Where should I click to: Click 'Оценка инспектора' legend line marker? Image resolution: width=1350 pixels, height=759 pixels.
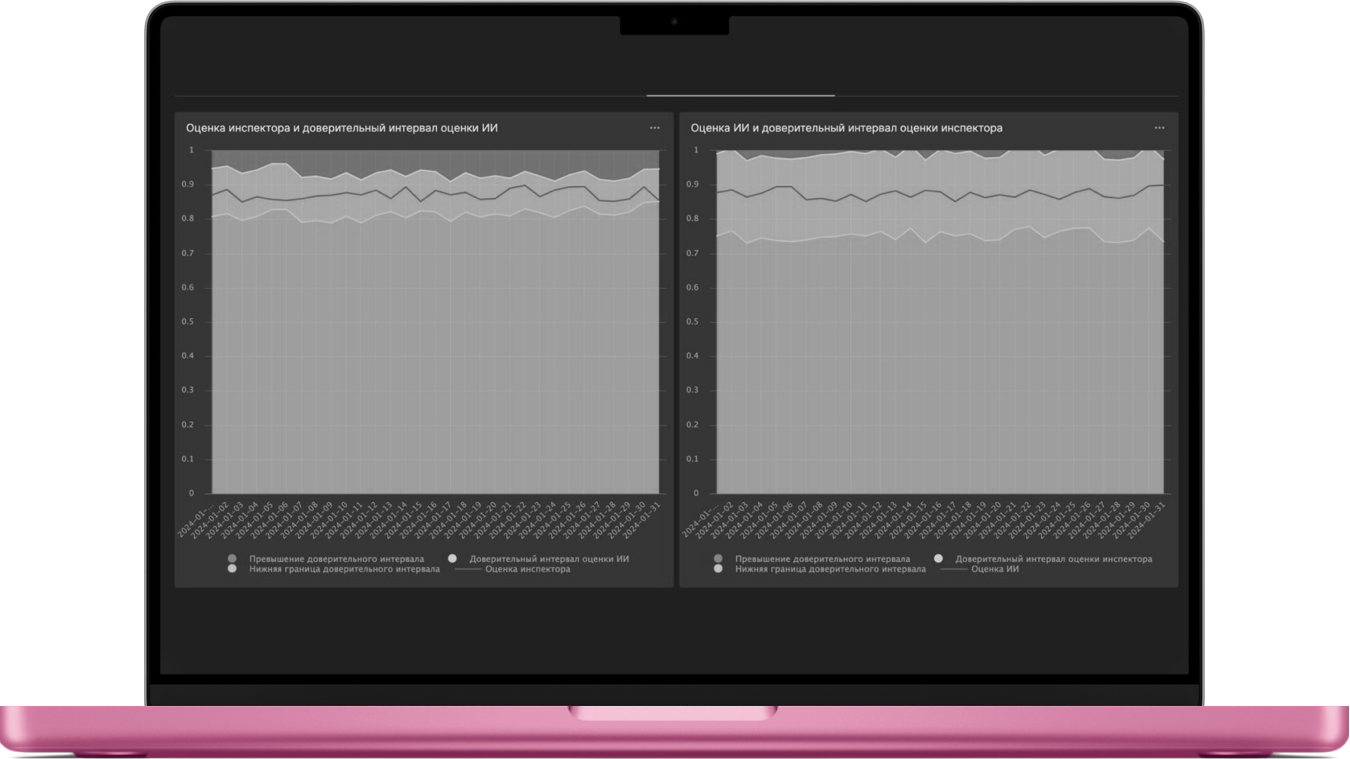click(468, 569)
